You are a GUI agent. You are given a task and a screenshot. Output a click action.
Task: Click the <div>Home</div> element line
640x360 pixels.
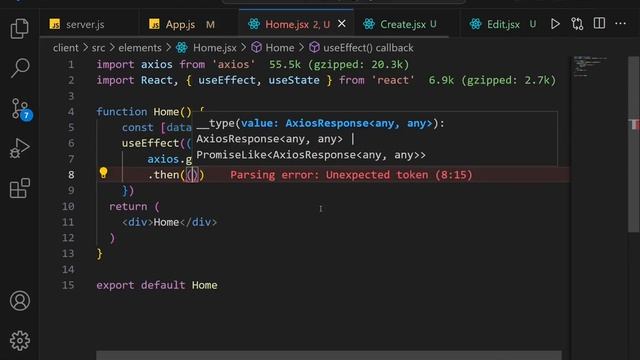(169, 222)
